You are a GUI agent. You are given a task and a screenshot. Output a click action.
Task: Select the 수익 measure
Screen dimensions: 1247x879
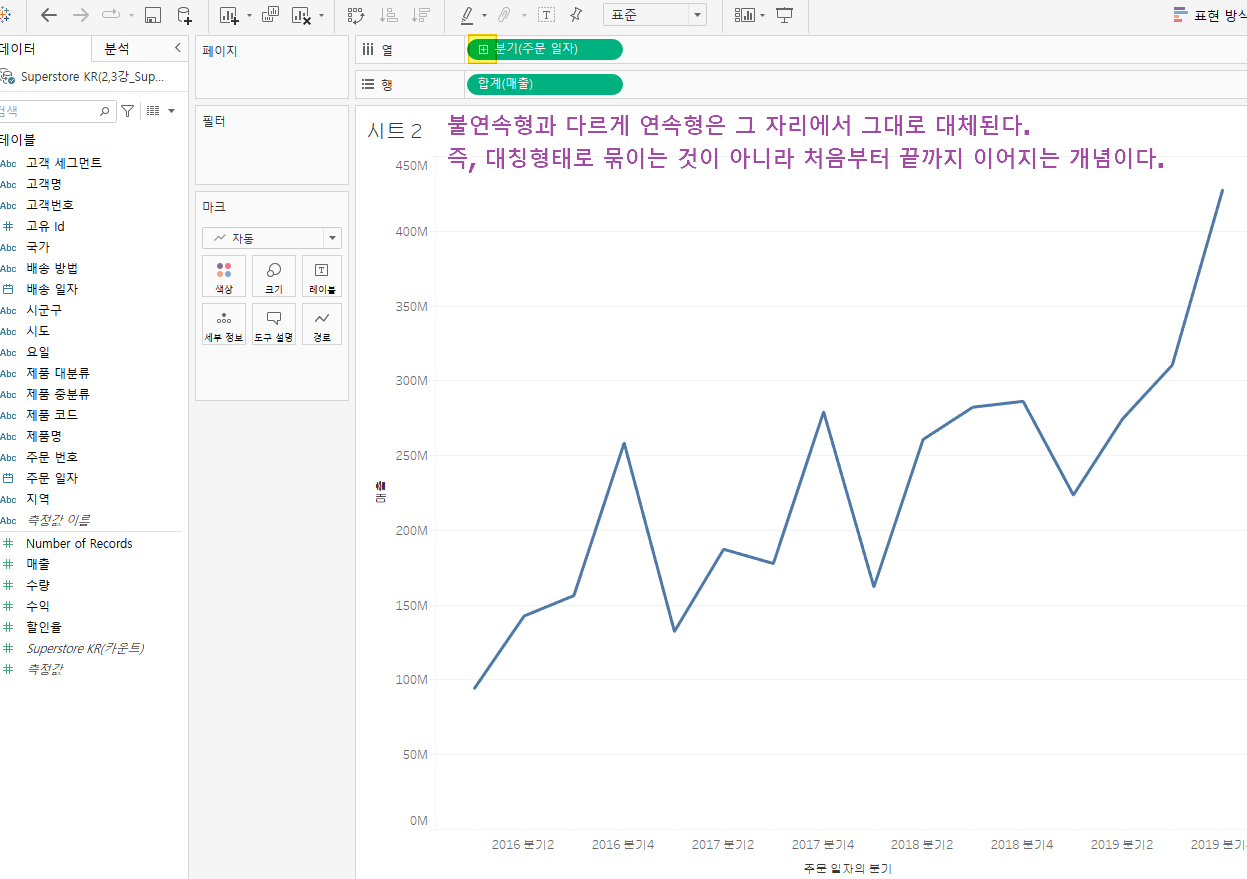[38, 607]
